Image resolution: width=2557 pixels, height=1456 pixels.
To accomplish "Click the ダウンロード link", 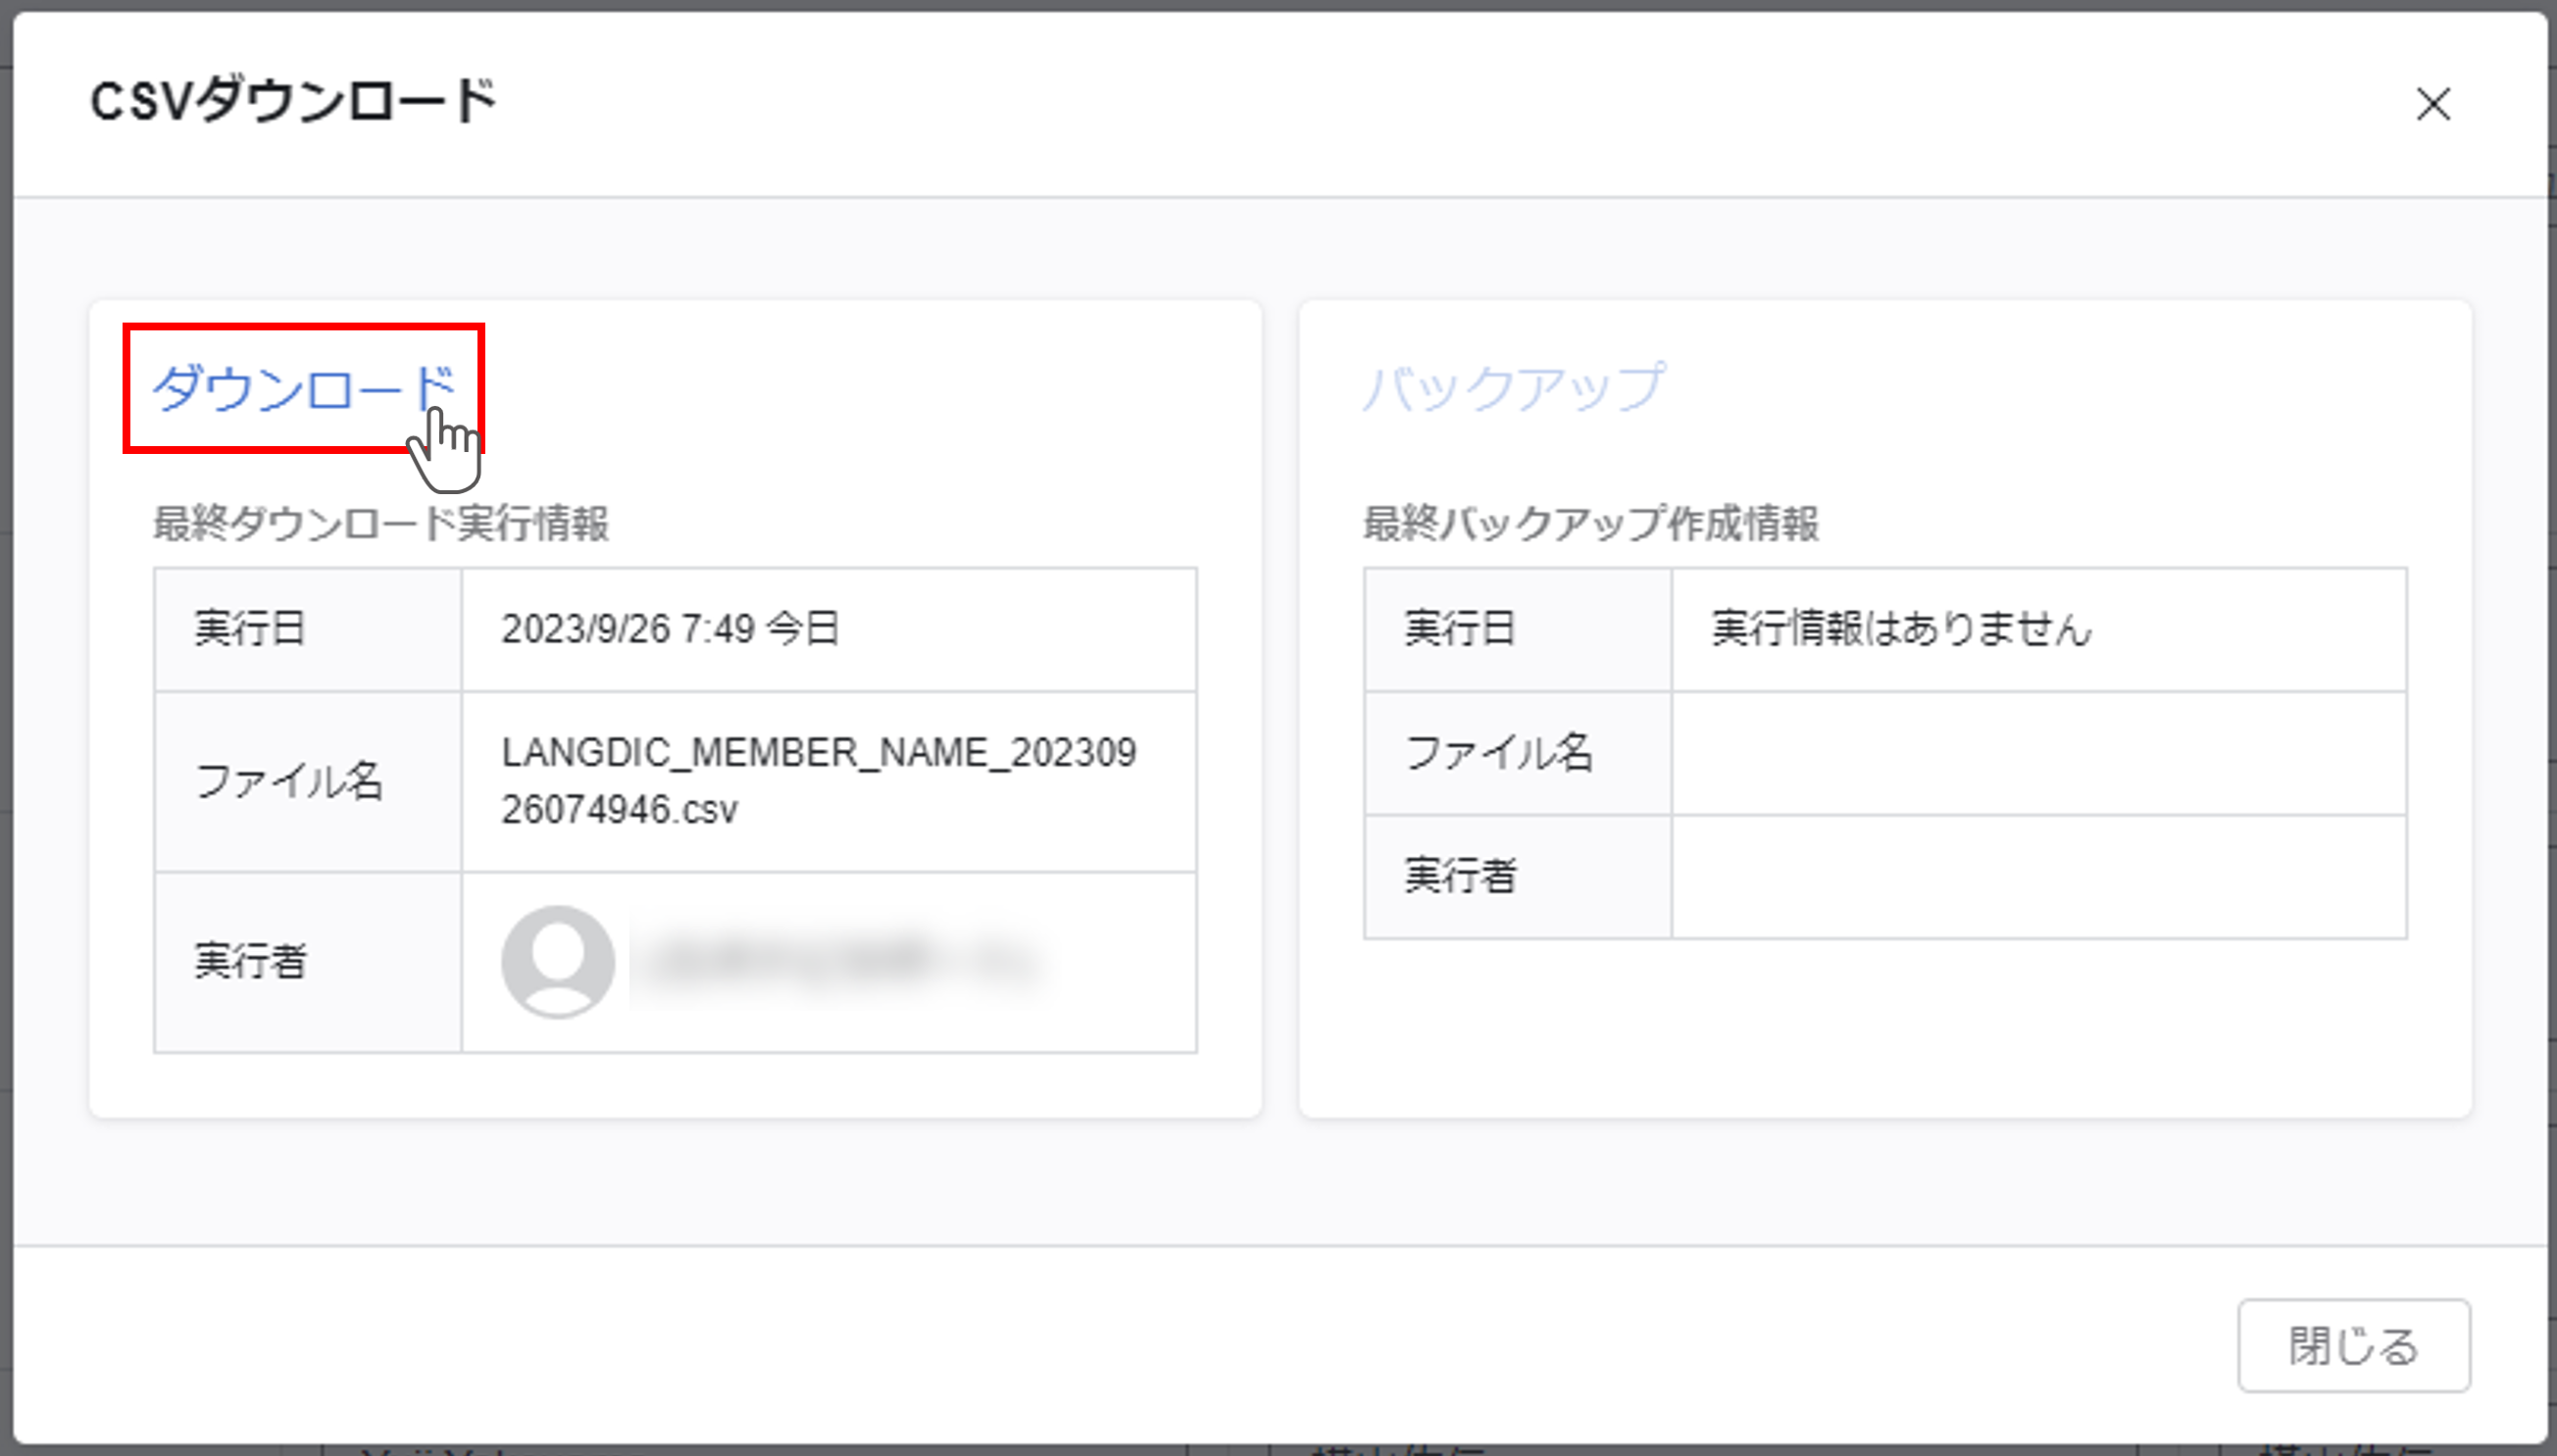I will point(302,388).
